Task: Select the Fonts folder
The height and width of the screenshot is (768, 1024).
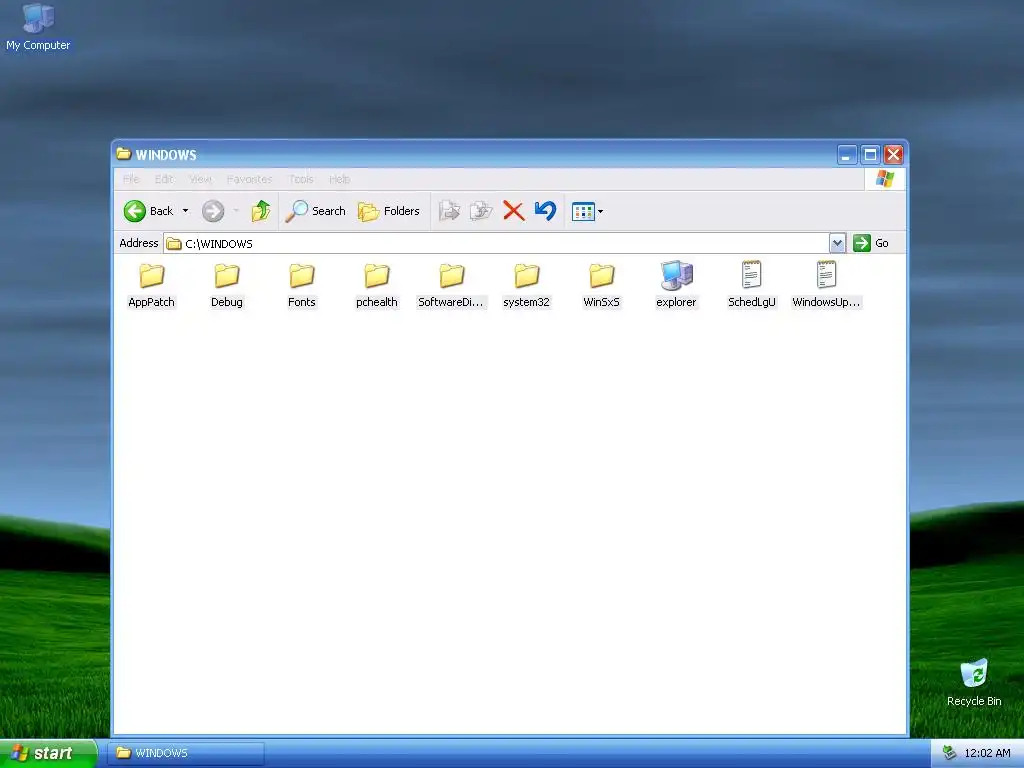Action: point(302,285)
